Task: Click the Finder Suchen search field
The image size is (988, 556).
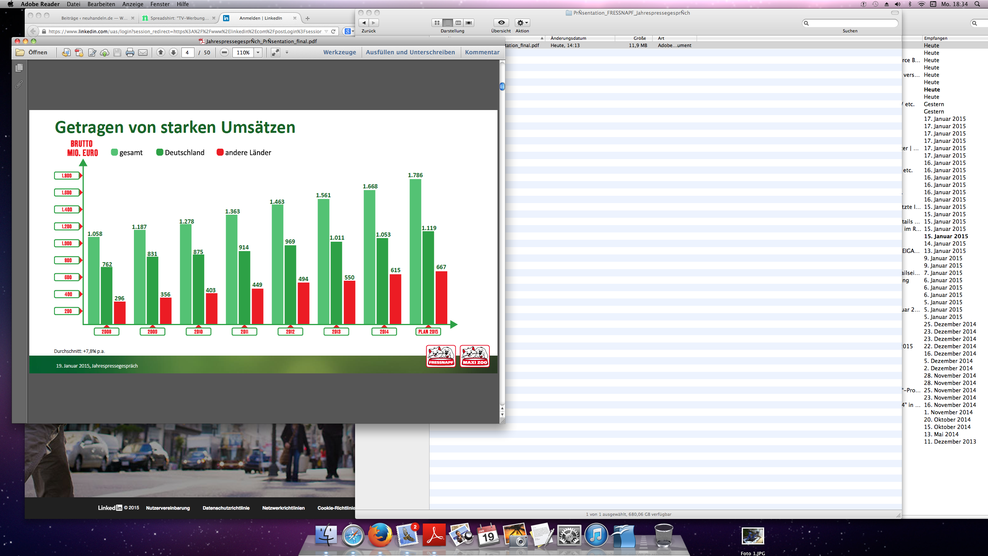Action: coord(850,23)
